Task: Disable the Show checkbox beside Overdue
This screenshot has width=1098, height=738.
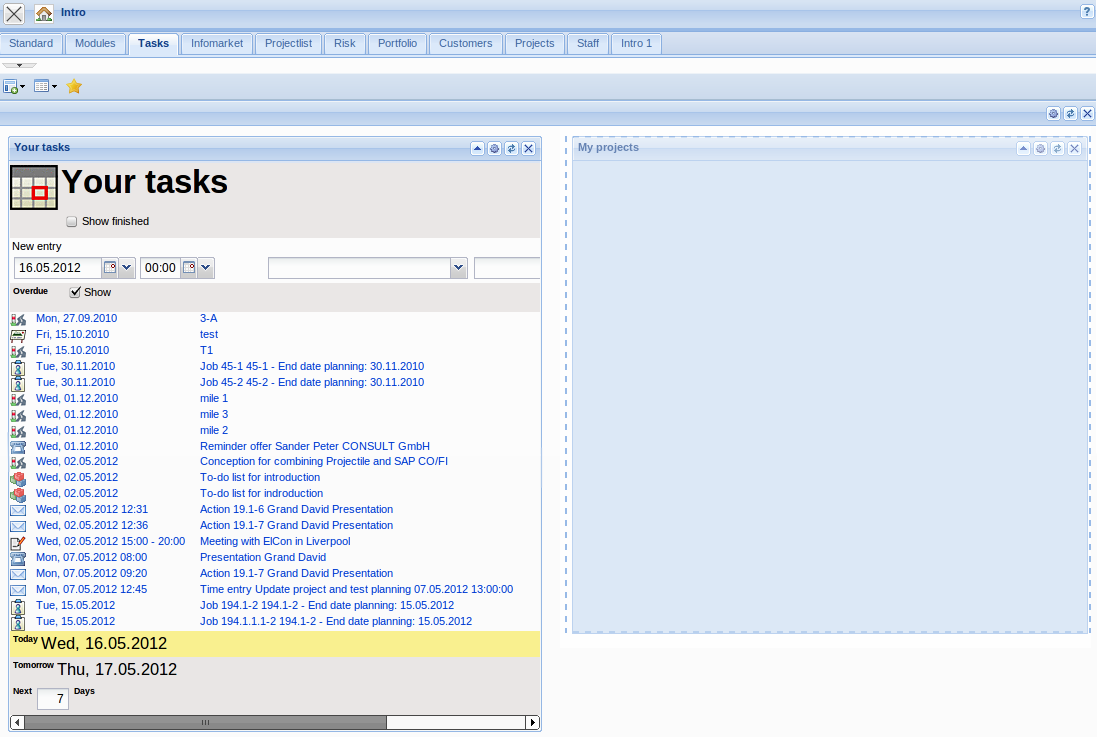Action: tap(76, 291)
